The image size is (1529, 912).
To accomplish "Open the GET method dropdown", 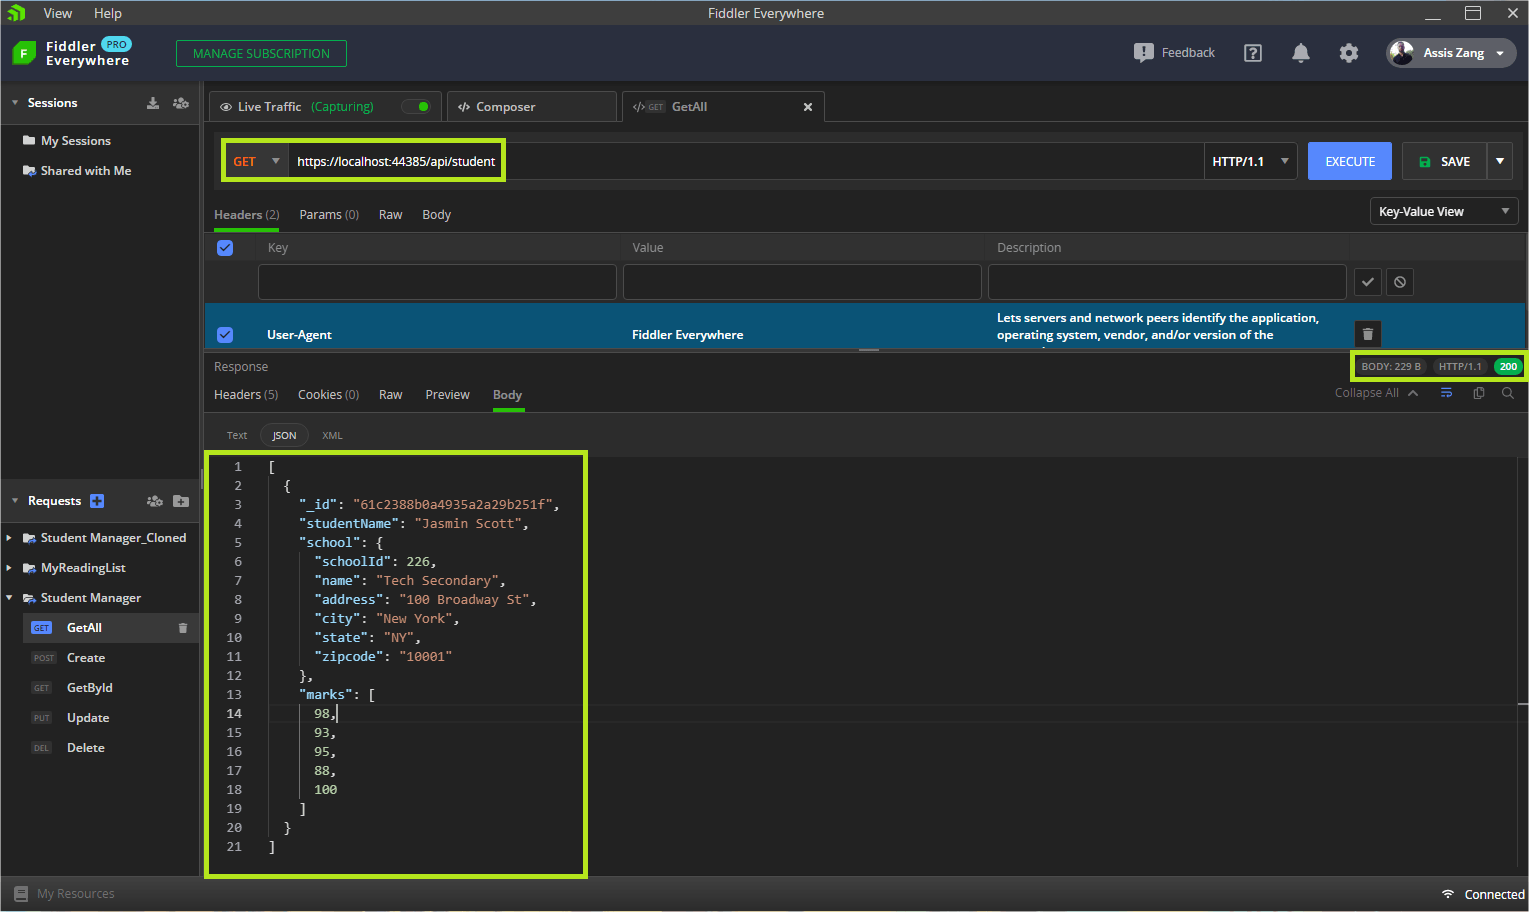I will pyautogui.click(x=257, y=161).
